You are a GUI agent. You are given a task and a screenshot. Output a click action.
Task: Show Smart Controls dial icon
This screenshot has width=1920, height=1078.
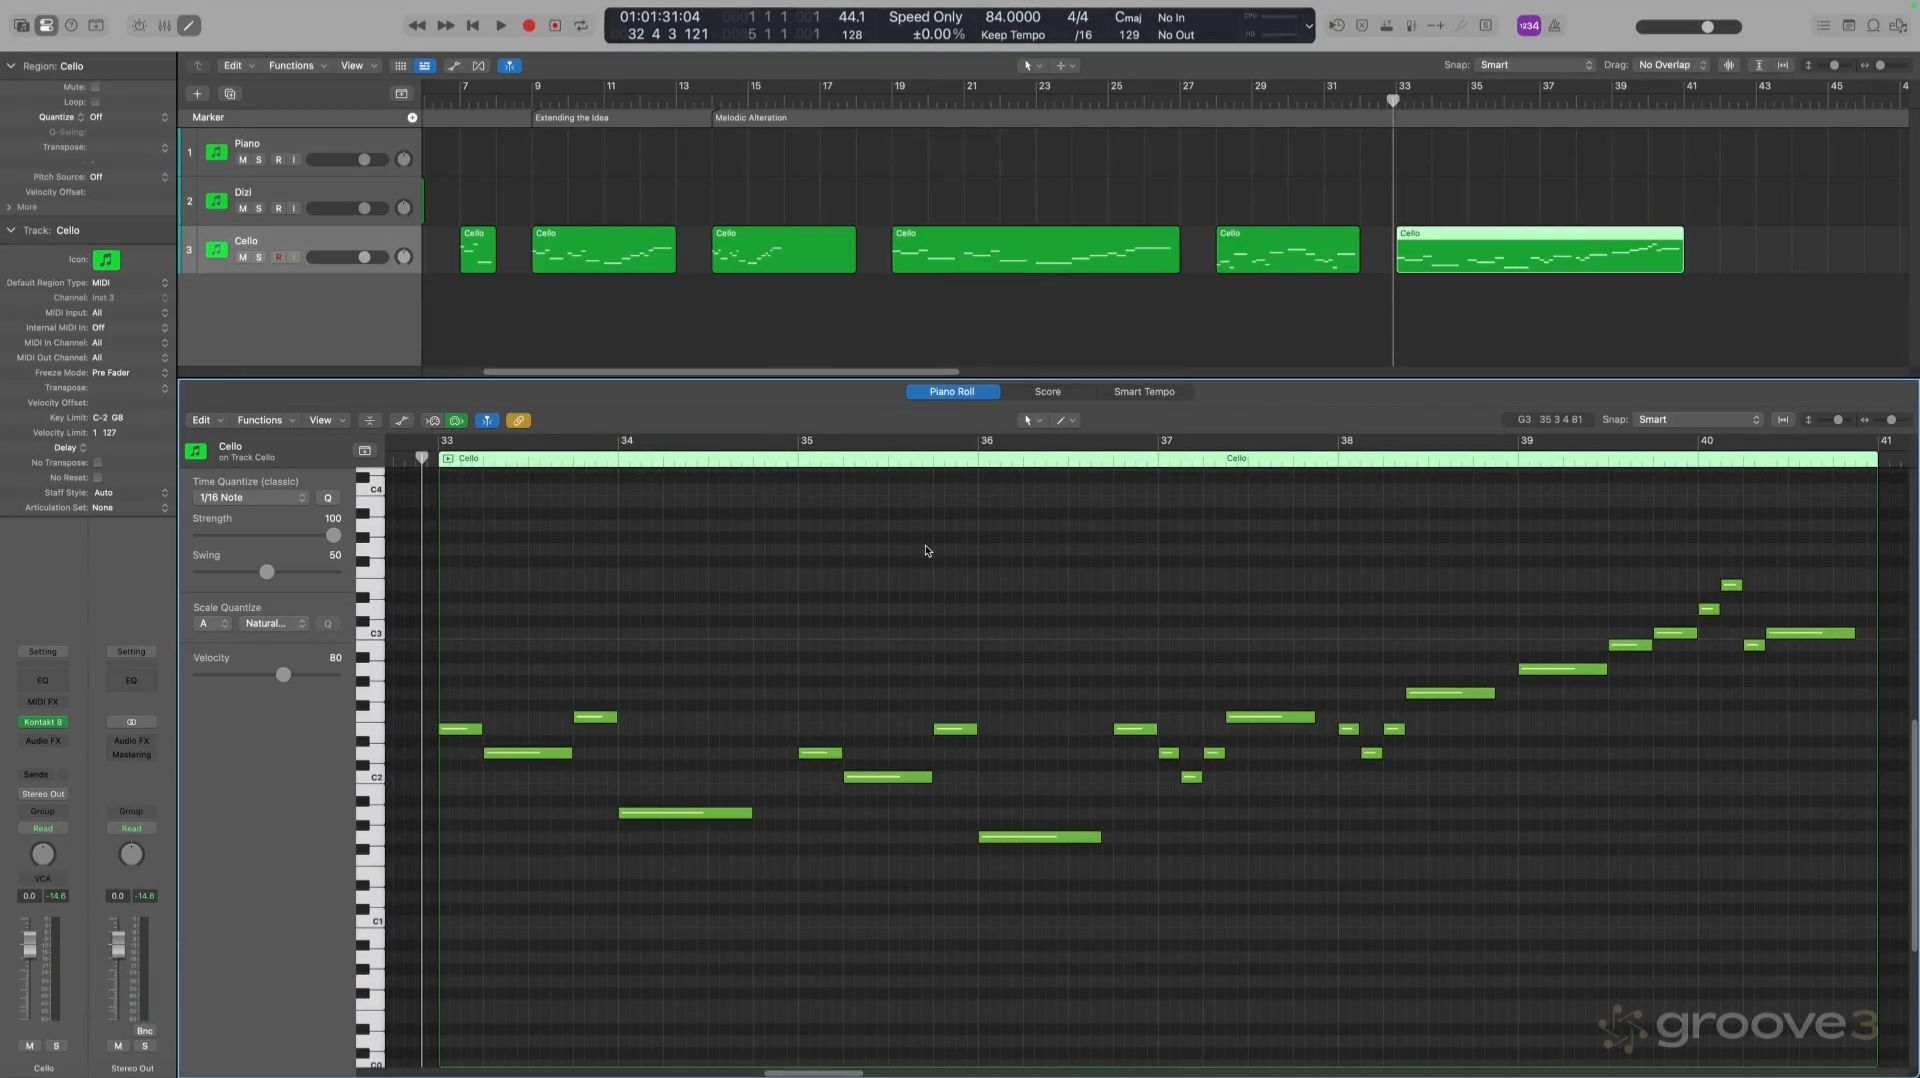coord(139,26)
